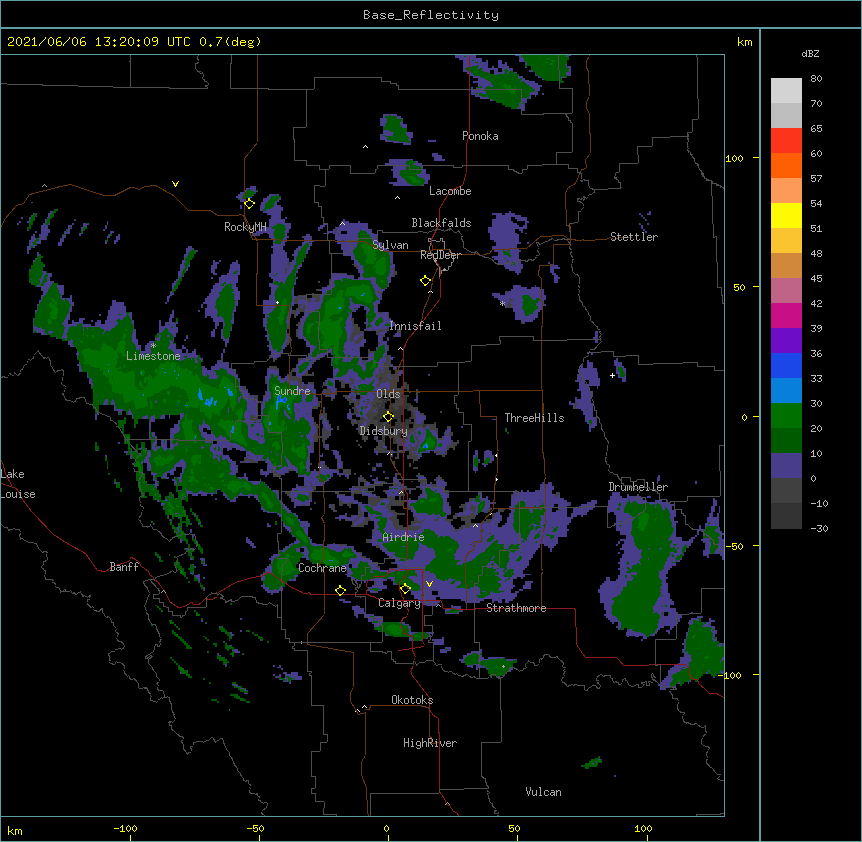
Task: Click the Didsbury town label
Action: coord(383,431)
